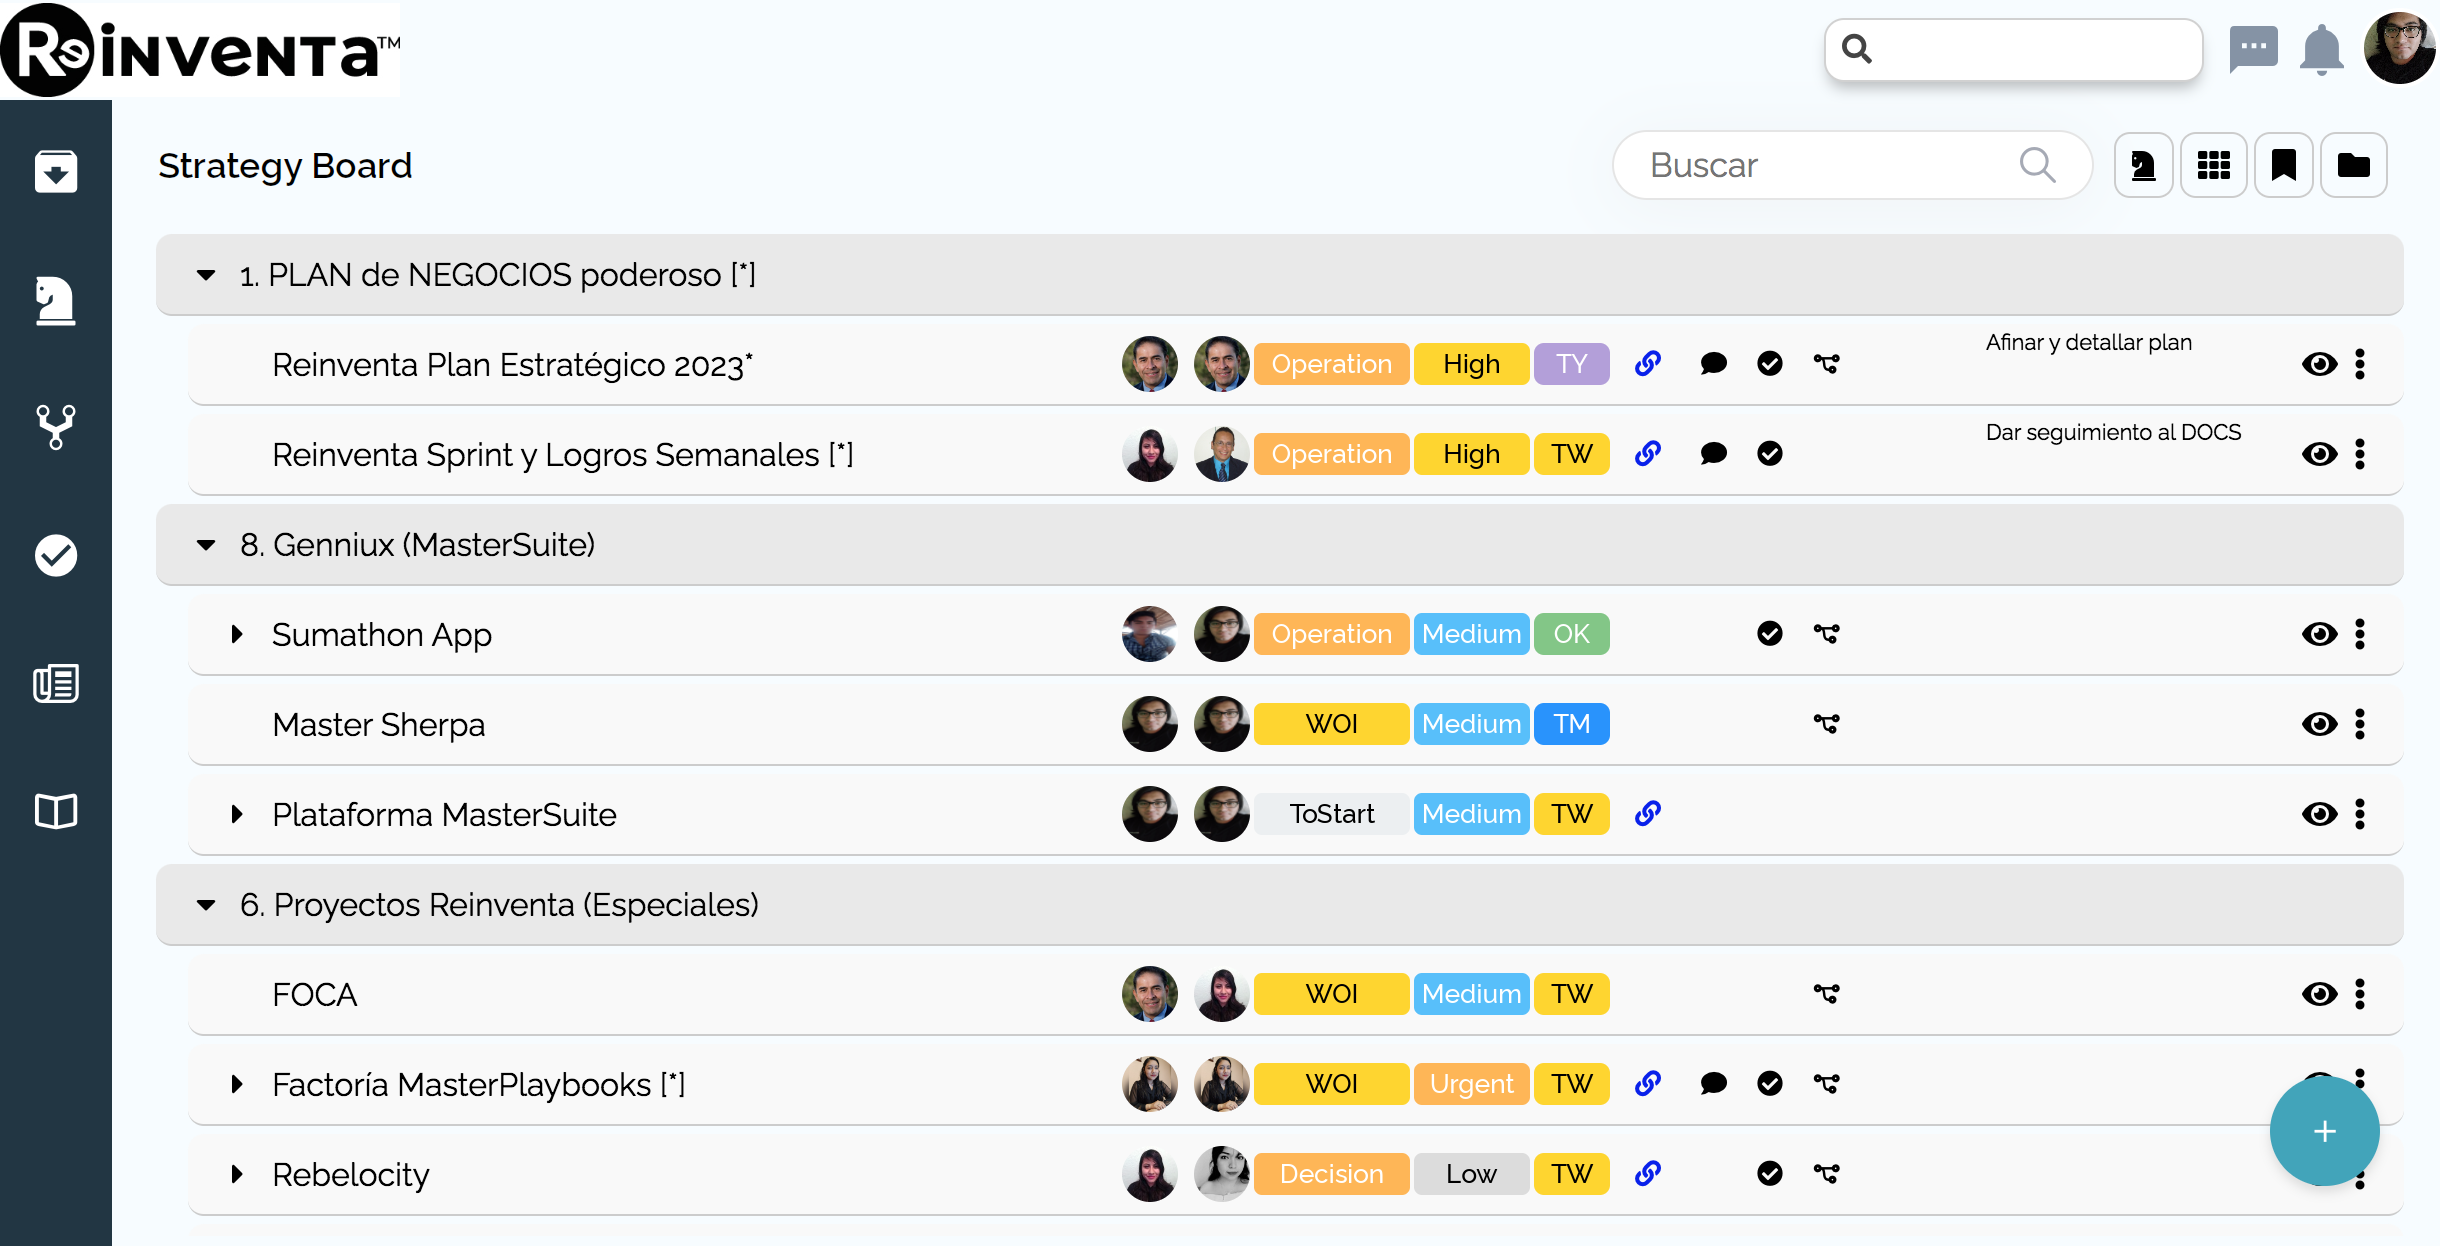
Task: Collapse the 6. Proyectos Reinventa (Especiales) group
Action: point(206,905)
